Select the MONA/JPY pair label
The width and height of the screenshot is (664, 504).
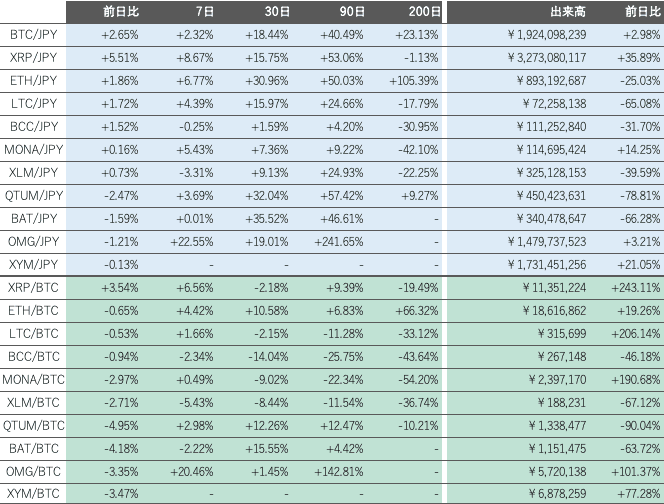[x=33, y=150]
